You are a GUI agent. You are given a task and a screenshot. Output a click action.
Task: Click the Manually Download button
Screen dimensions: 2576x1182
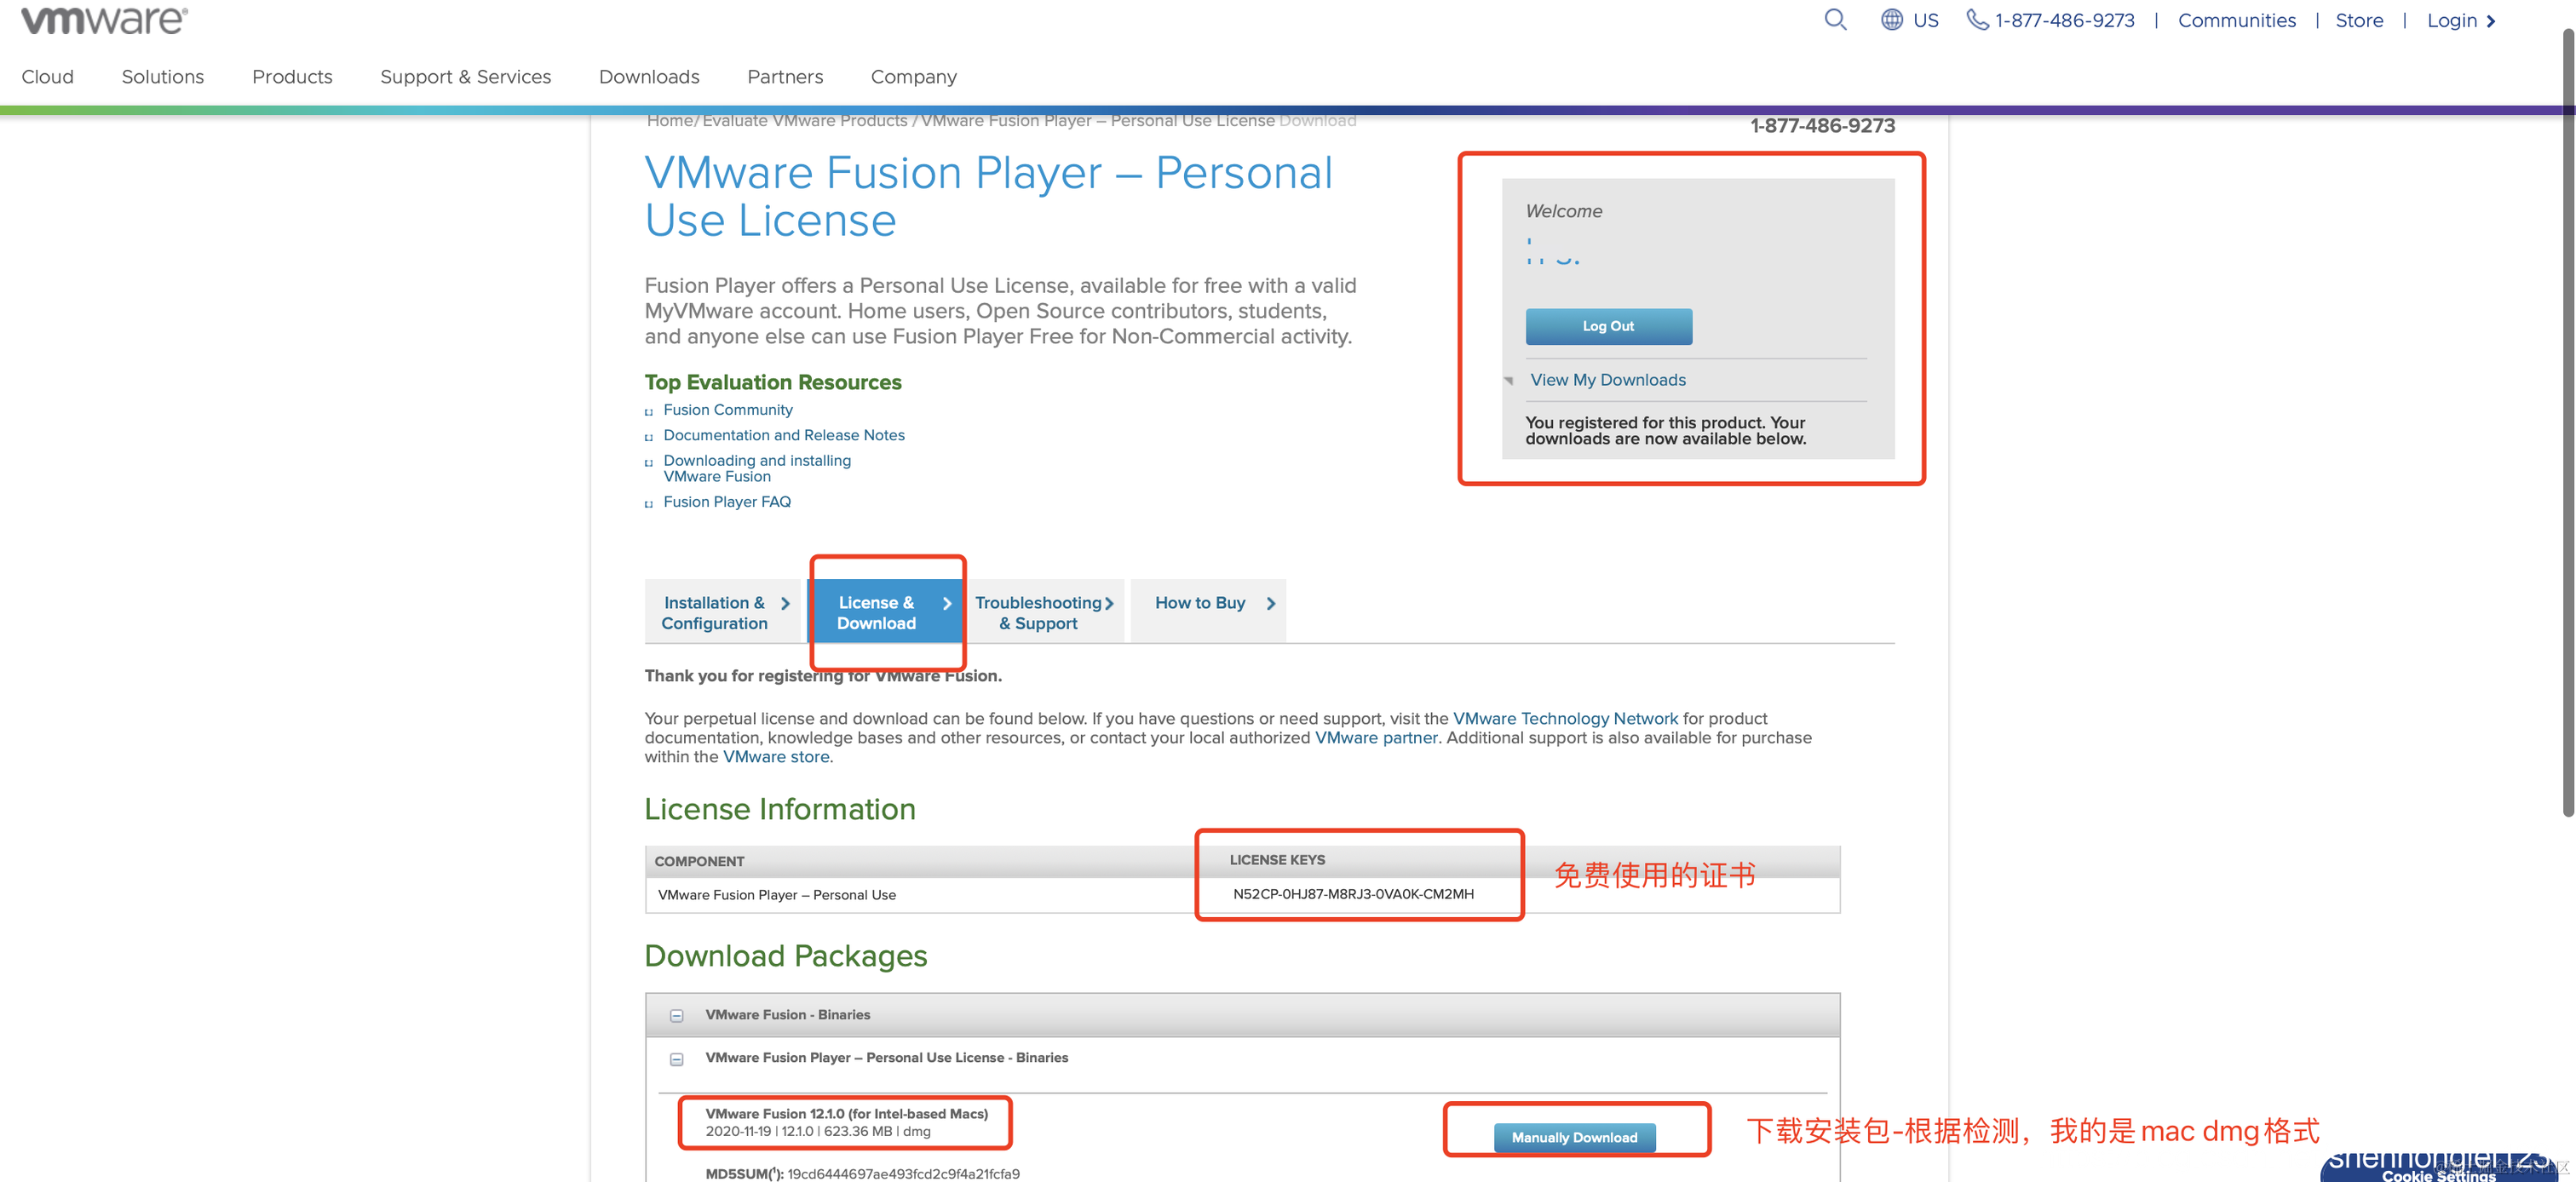(x=1574, y=1137)
